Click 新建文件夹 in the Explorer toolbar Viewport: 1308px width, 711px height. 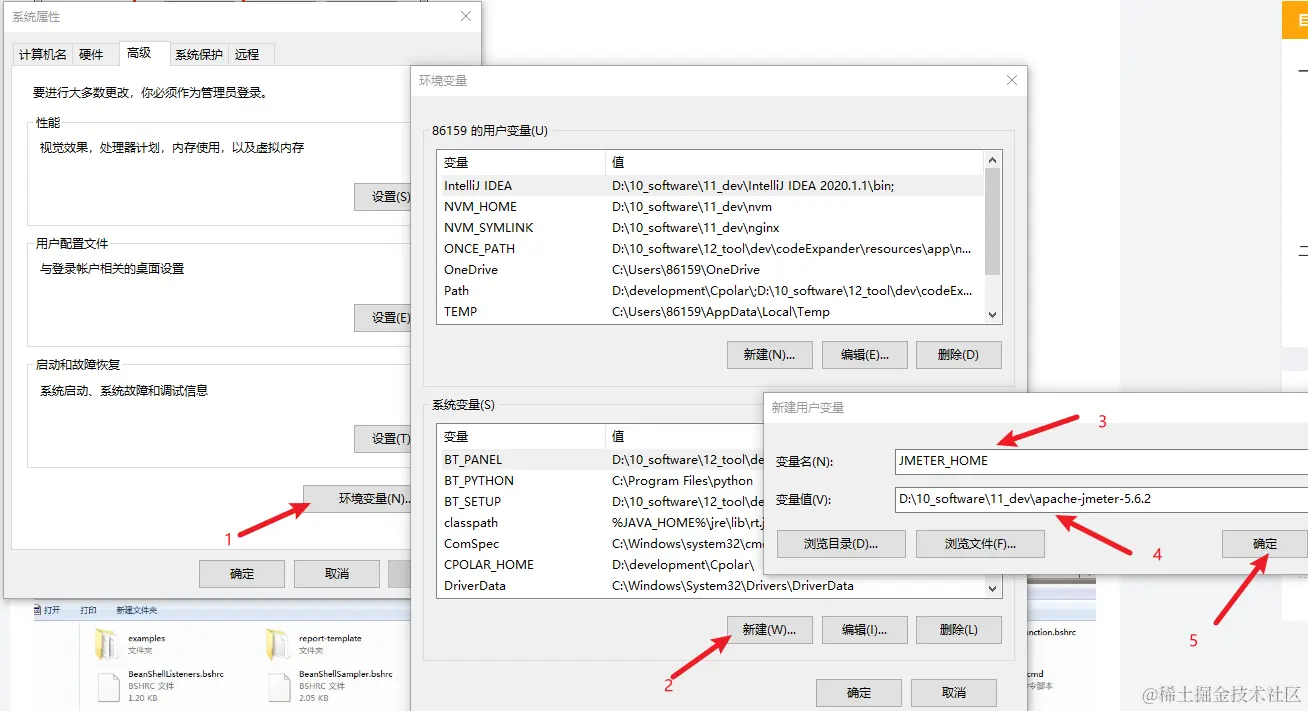[136, 610]
